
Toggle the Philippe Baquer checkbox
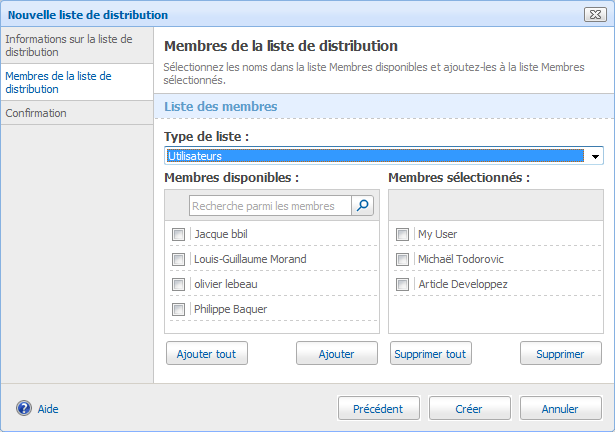coord(179,309)
